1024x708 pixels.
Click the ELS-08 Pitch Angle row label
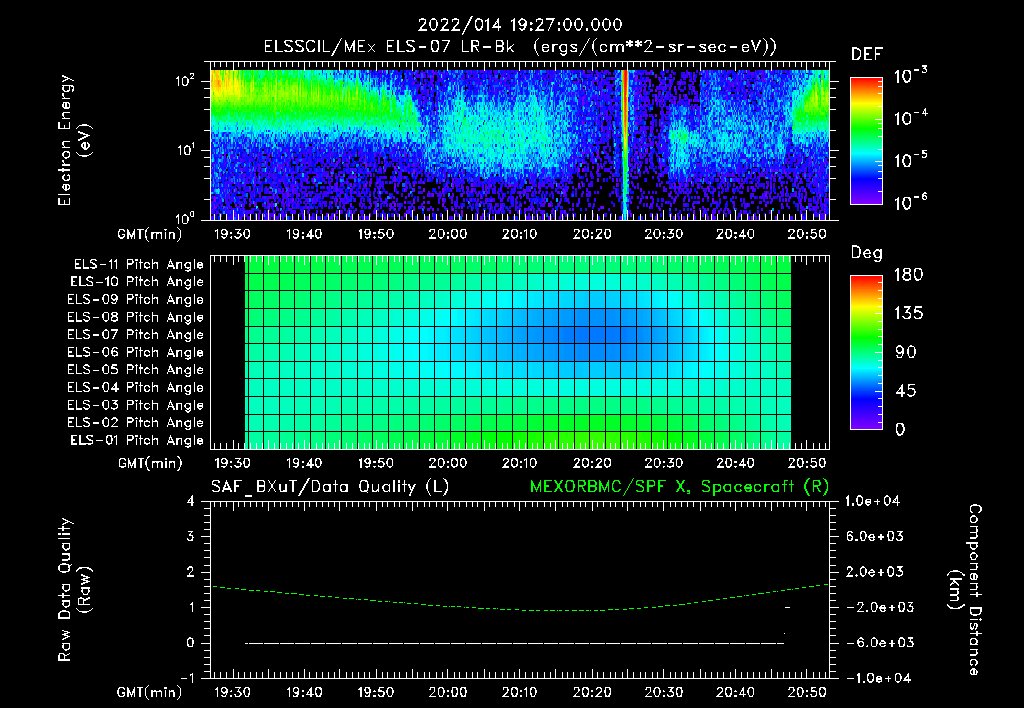tap(136, 317)
